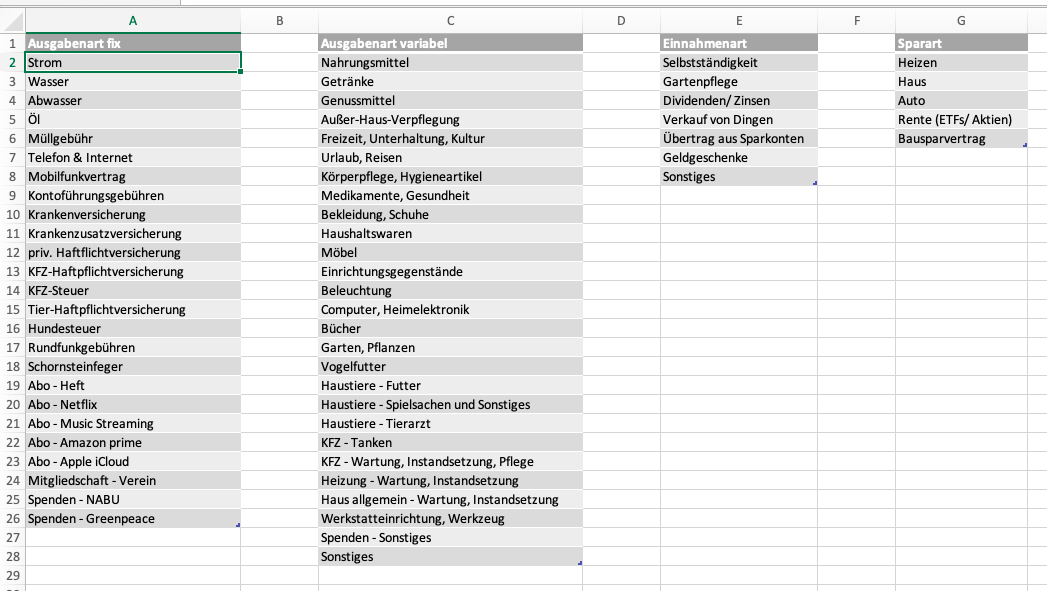This screenshot has height=591, width=1047.
Task: Select the 'Rundfunkgebühren' cell
Action: click(133, 347)
